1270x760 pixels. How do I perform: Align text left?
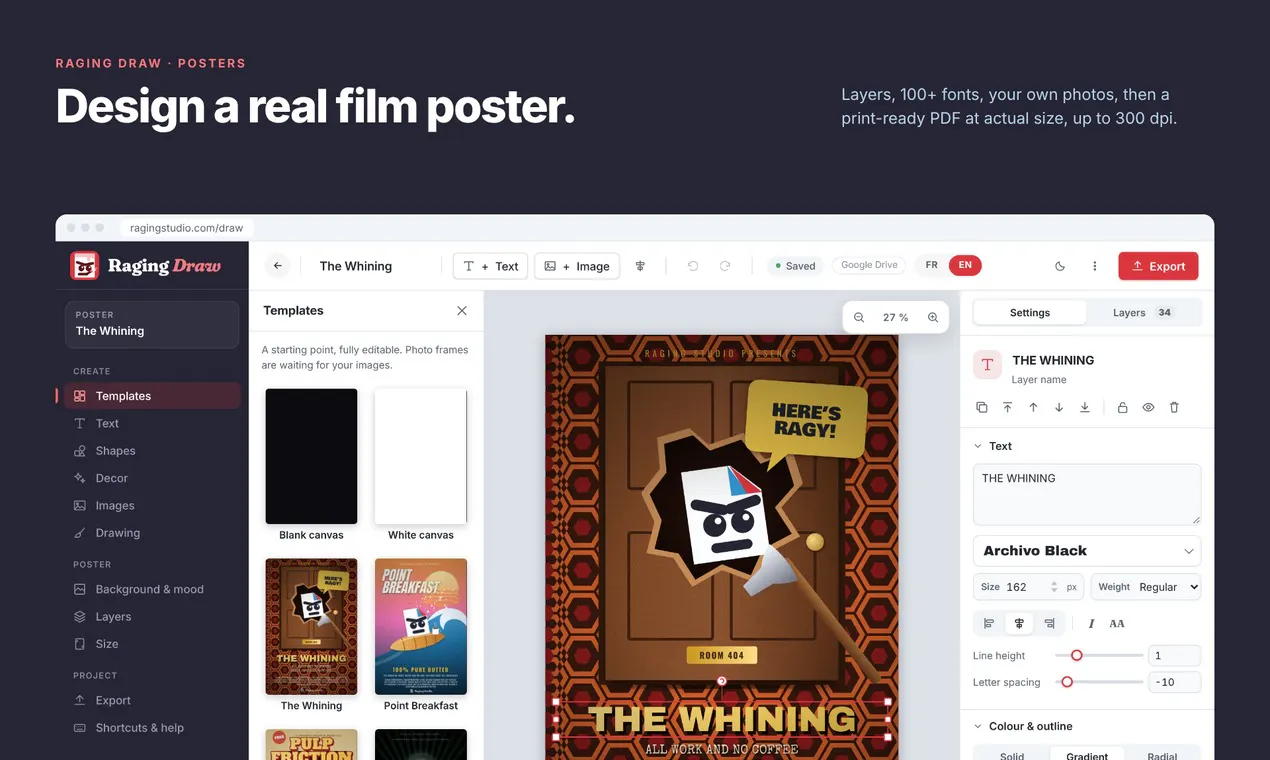click(989, 623)
